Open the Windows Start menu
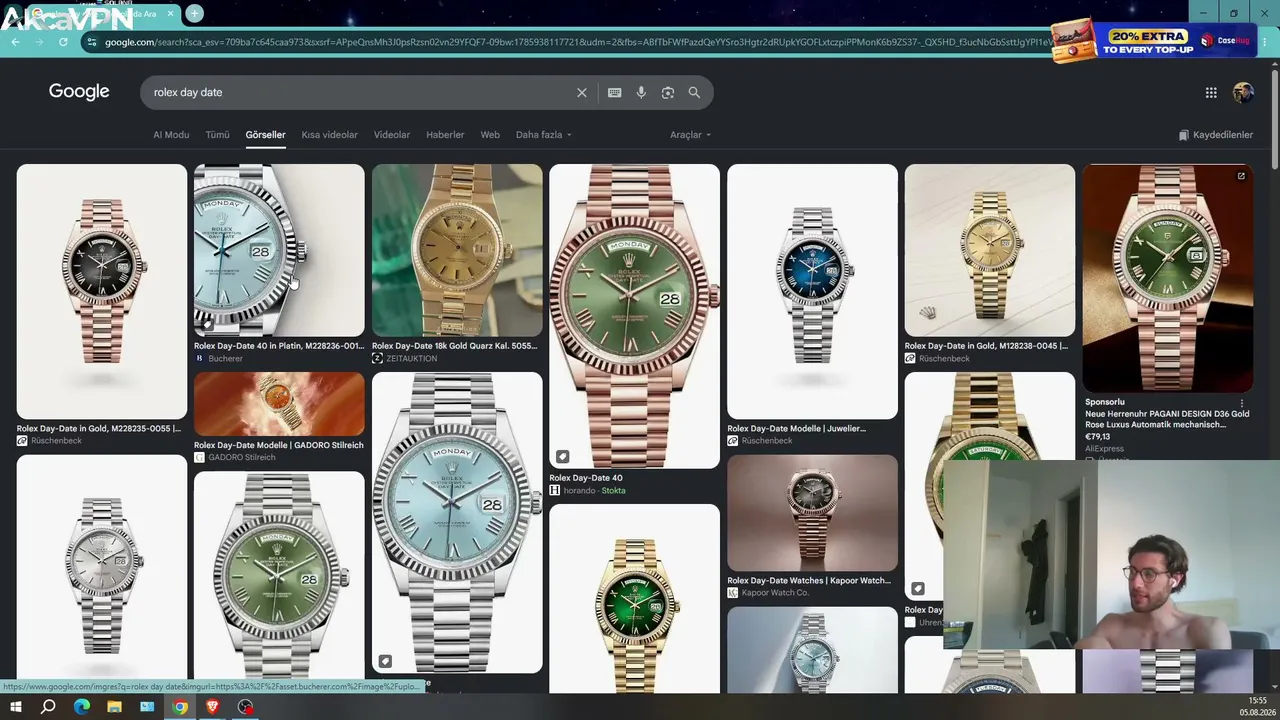 pyautogui.click(x=16, y=707)
